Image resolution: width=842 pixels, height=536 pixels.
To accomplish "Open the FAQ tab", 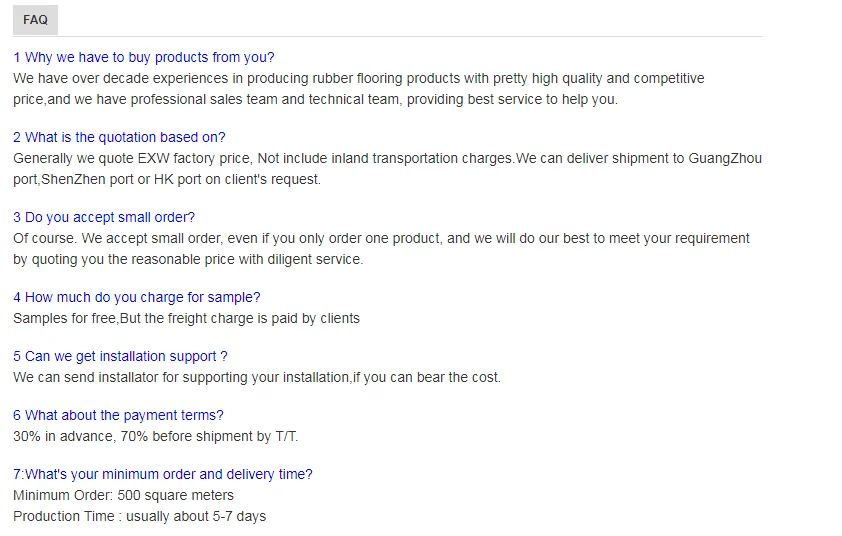I will tap(35, 20).
